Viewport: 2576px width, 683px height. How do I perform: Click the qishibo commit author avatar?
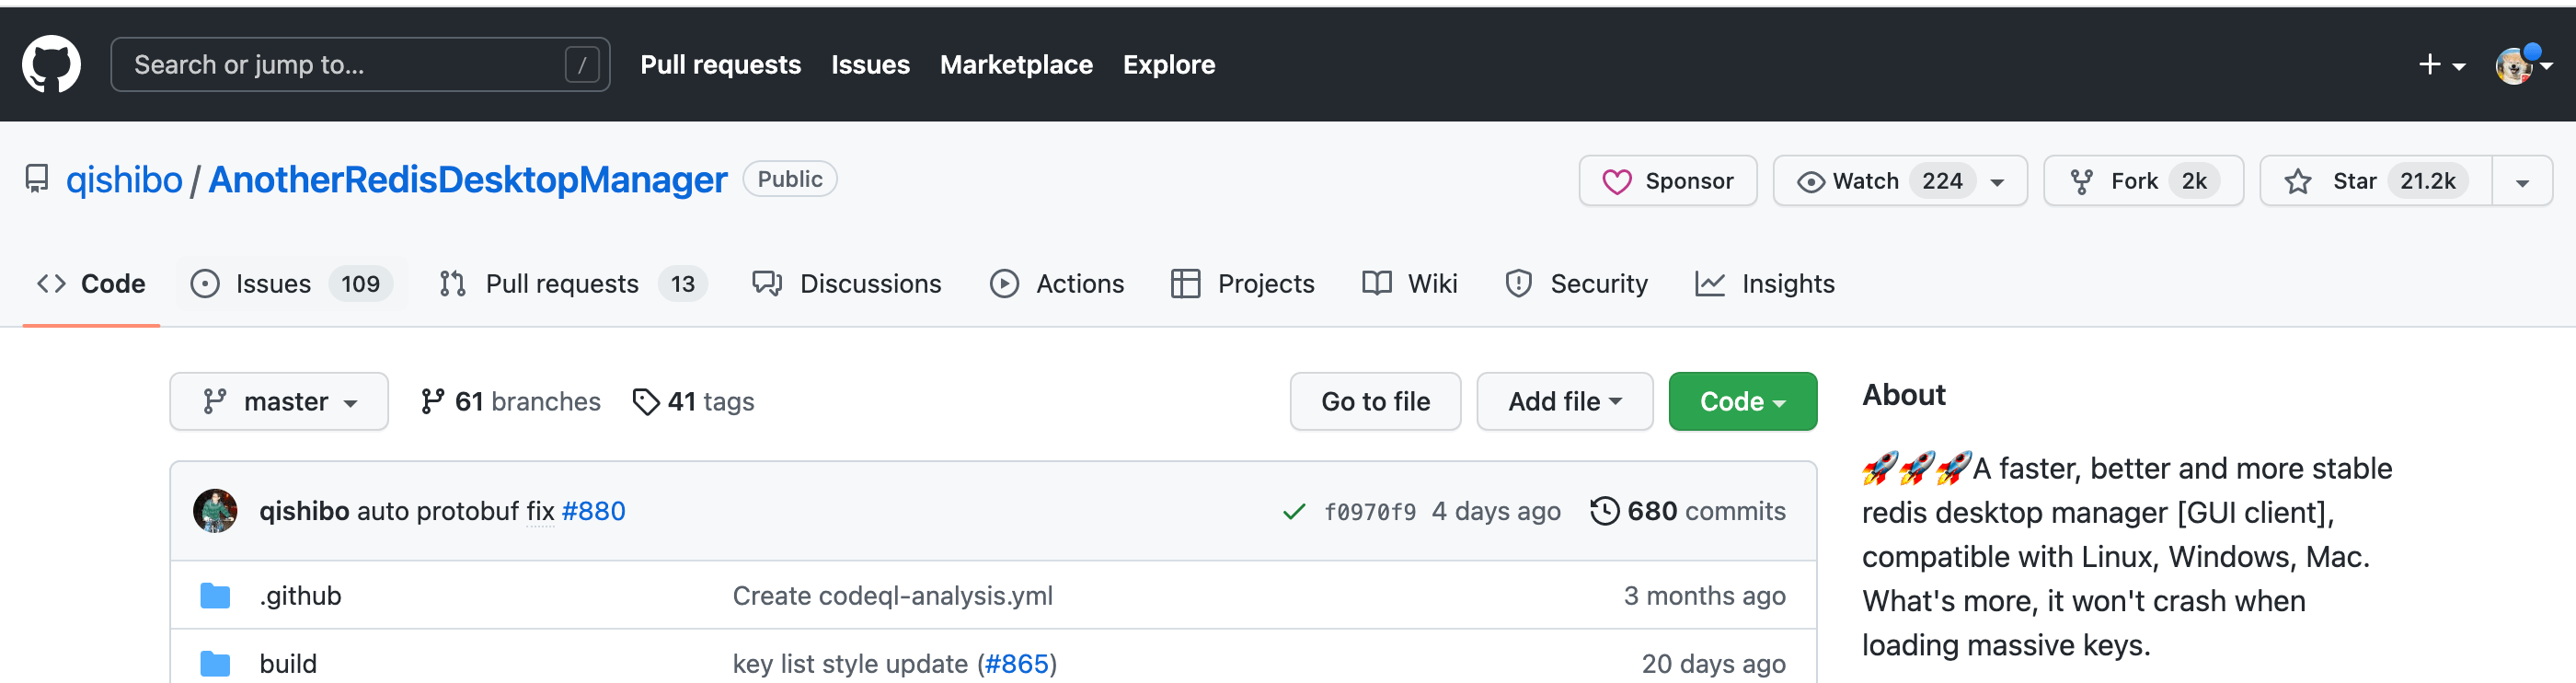click(x=215, y=511)
